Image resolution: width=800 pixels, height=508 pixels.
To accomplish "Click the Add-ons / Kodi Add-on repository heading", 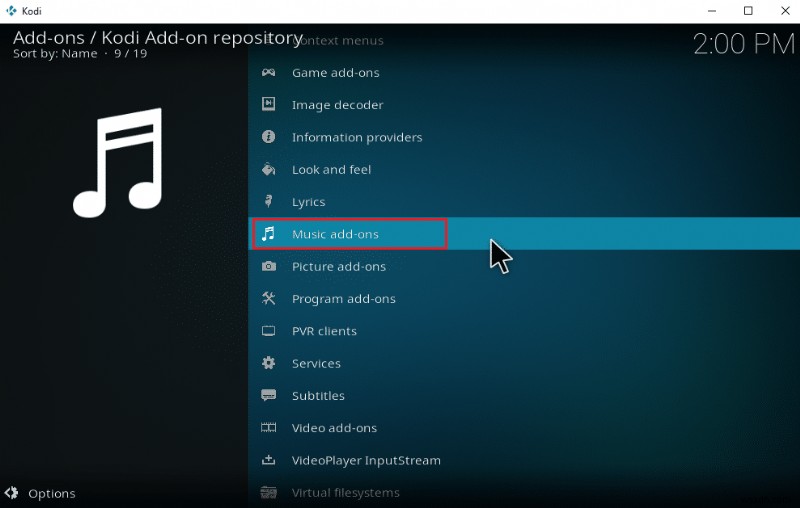I will (x=158, y=37).
